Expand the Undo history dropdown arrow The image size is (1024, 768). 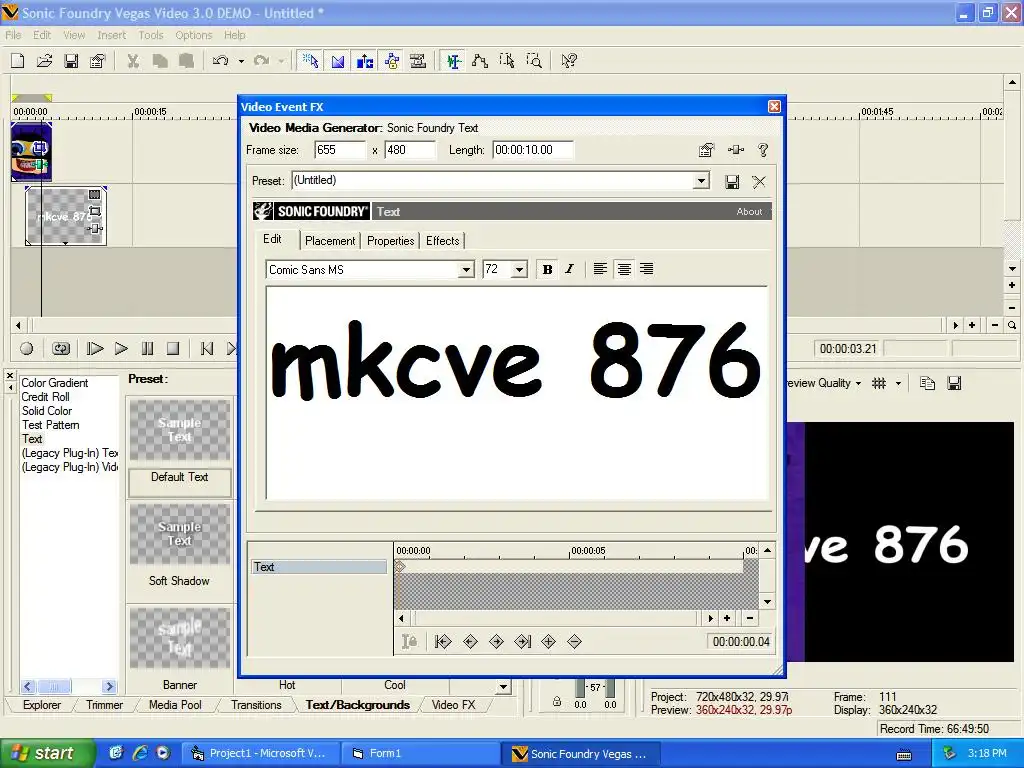point(241,61)
